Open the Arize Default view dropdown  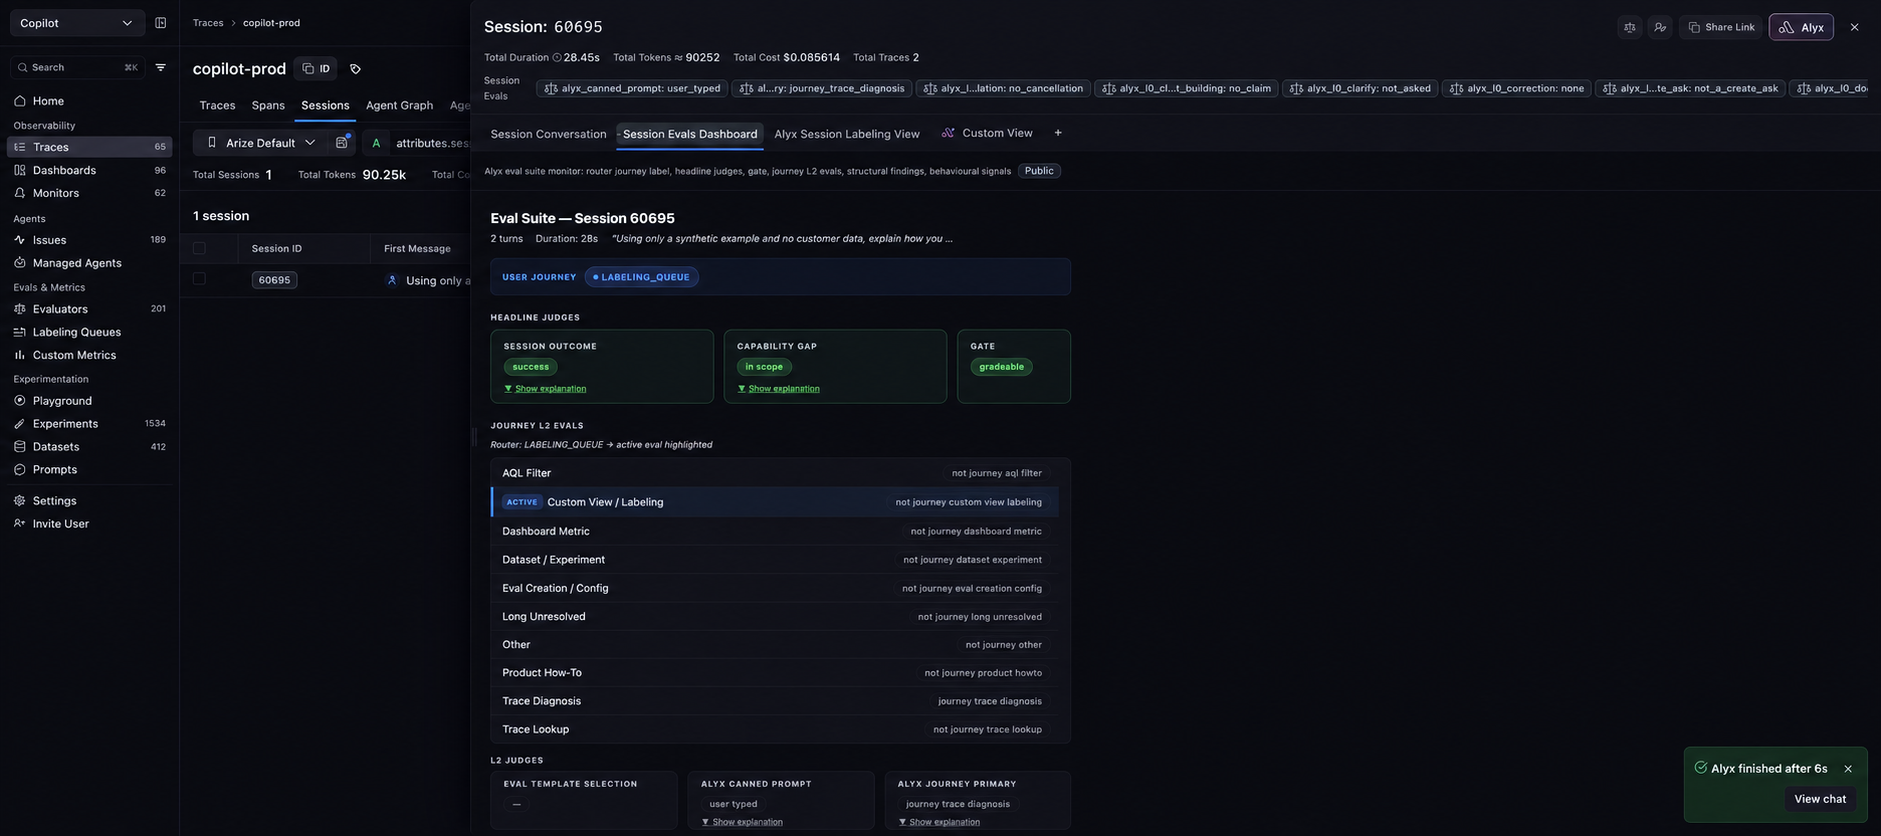click(260, 143)
